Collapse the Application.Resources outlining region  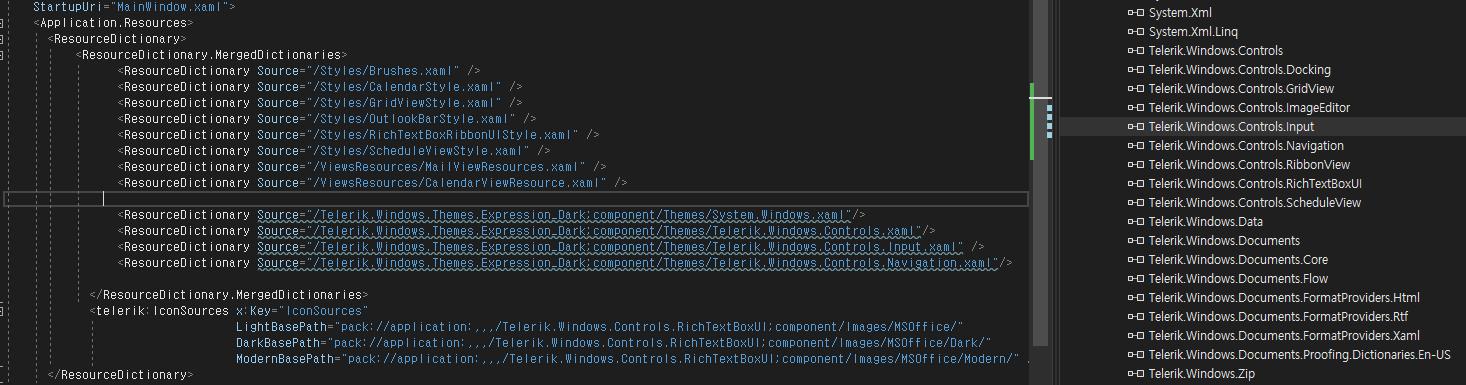click(x=1, y=22)
